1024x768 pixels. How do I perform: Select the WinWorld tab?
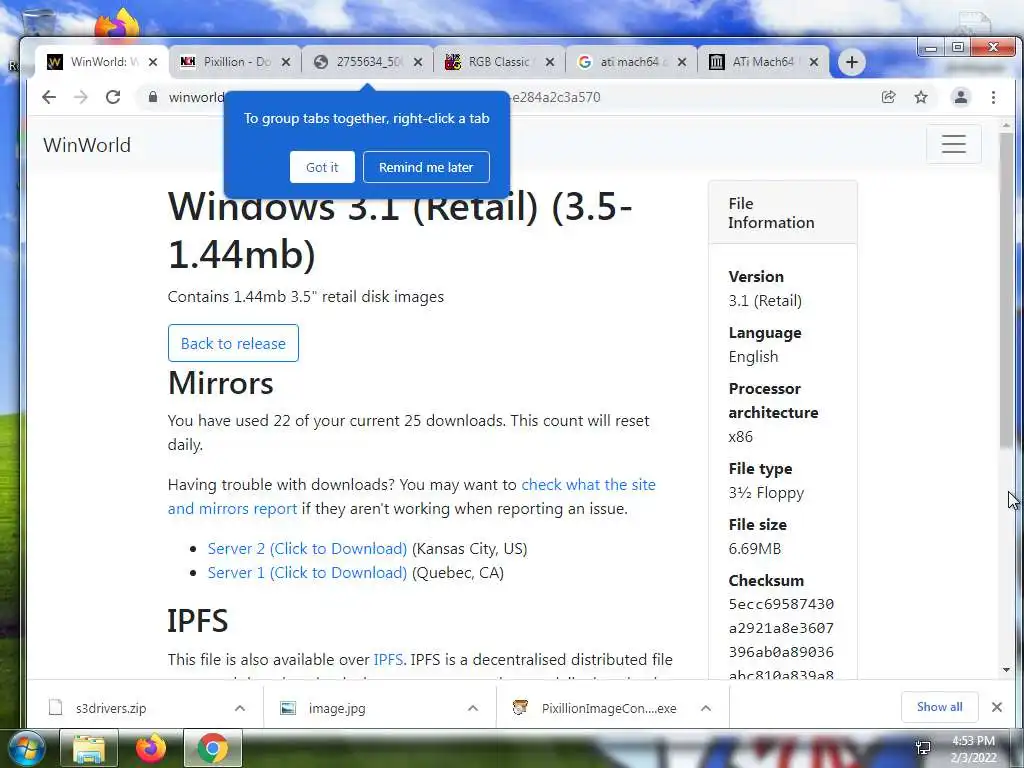101,62
